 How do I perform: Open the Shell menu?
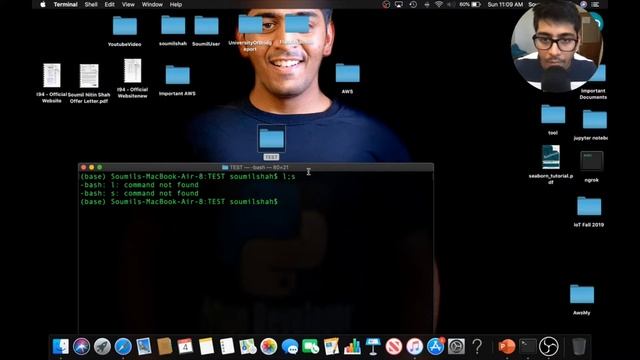91,4
